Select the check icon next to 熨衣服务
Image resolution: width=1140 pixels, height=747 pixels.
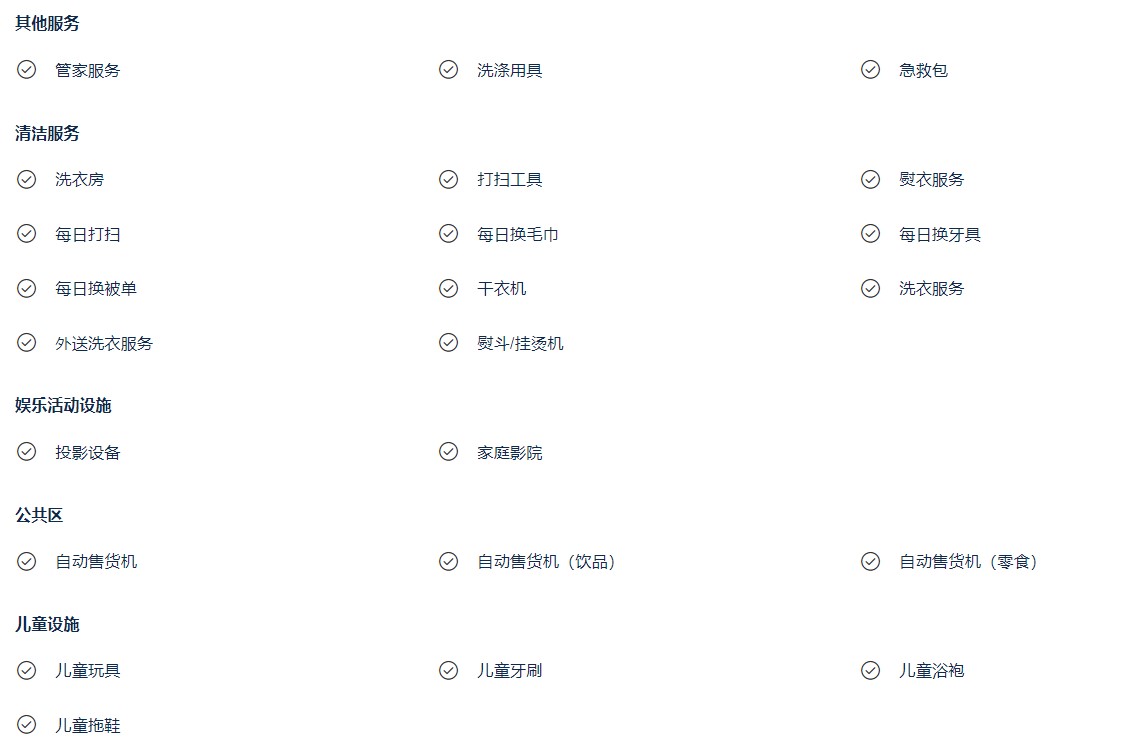tap(870, 180)
